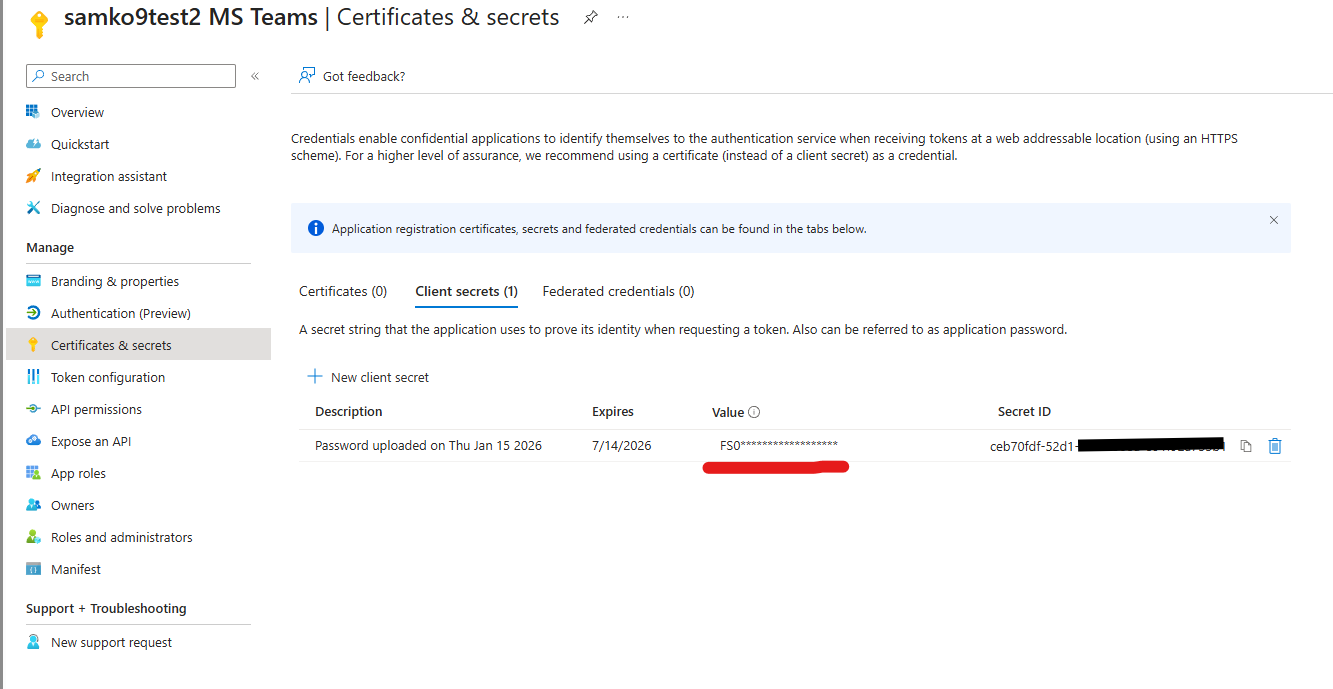Click the info icon next to Value

755,412
